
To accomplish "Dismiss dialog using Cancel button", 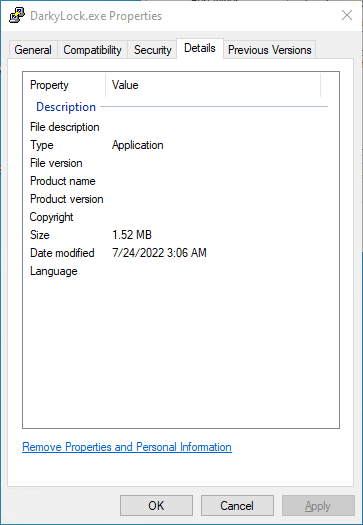I will point(237,506).
